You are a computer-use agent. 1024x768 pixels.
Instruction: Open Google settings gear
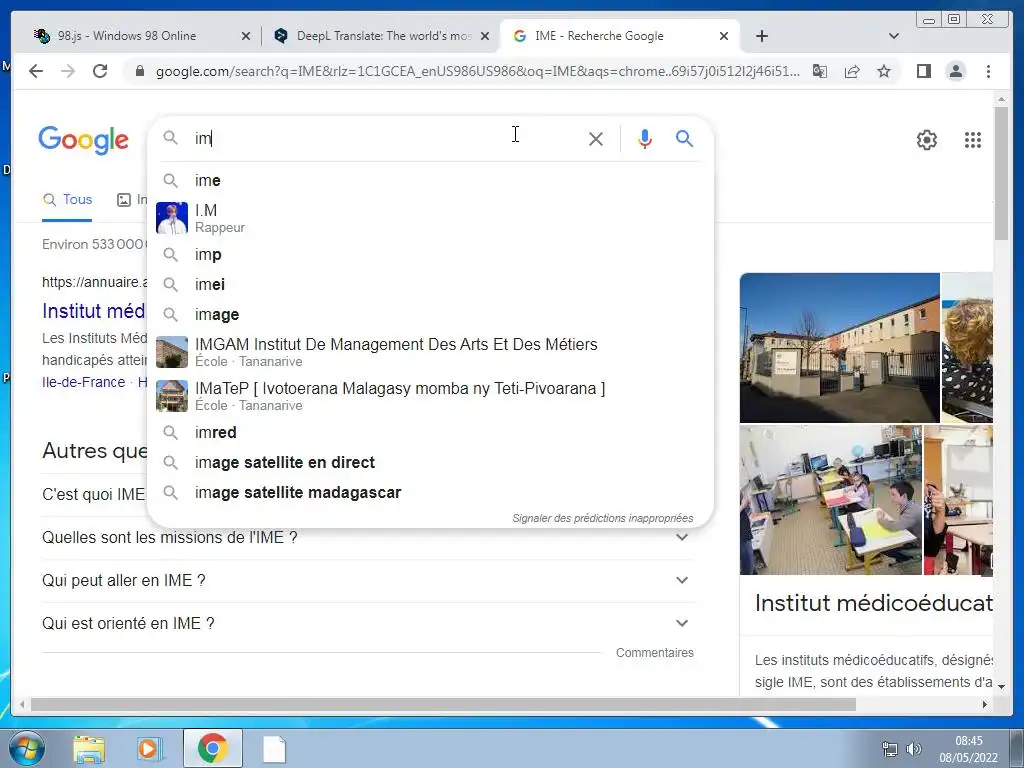coord(927,140)
